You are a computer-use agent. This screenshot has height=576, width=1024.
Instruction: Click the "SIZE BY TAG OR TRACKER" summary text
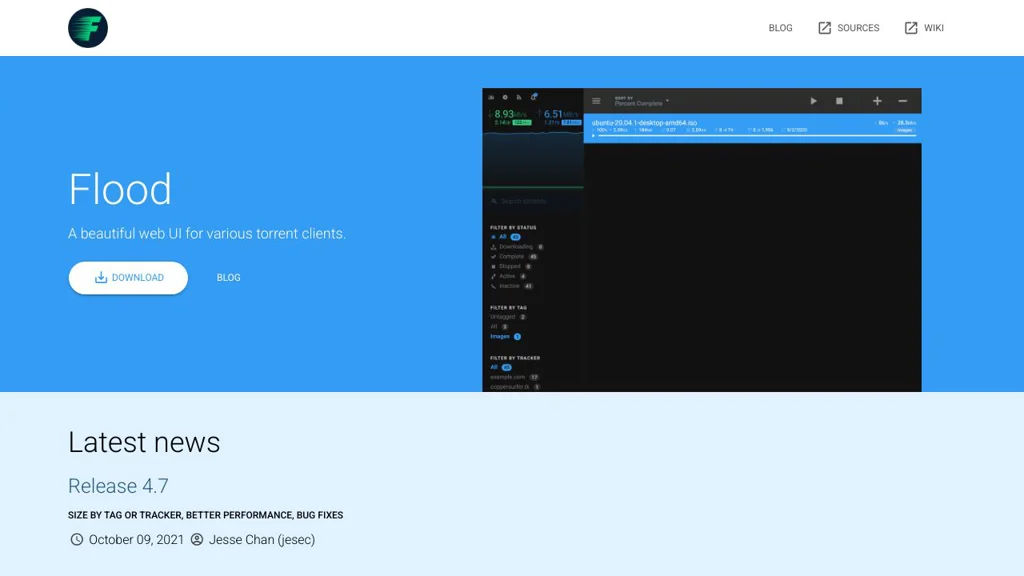205,515
